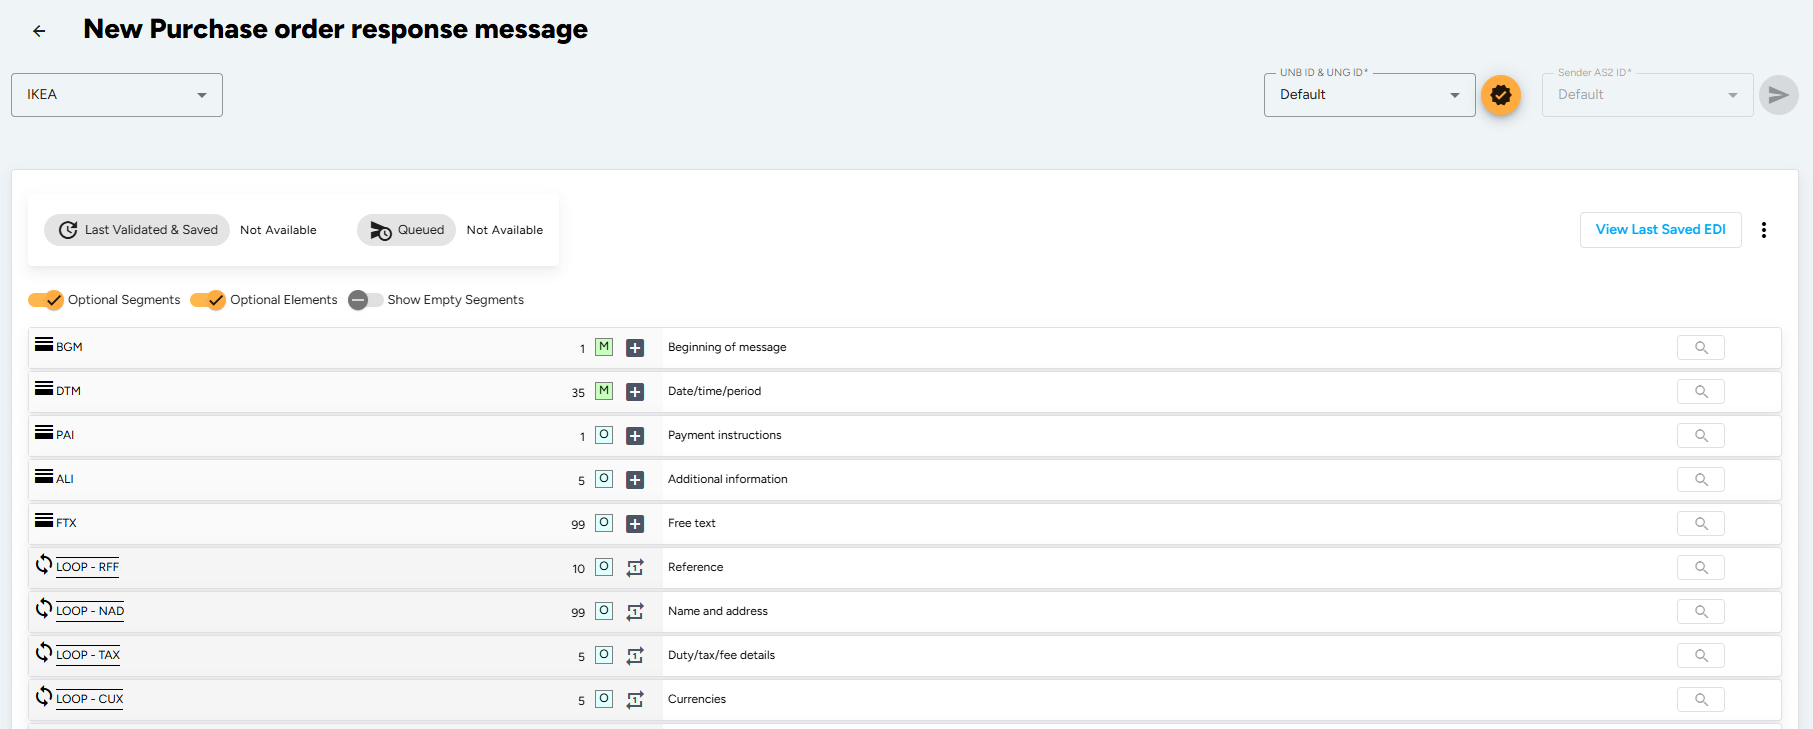
Task: Search the Duty/tax/fee details row
Action: point(1701,656)
